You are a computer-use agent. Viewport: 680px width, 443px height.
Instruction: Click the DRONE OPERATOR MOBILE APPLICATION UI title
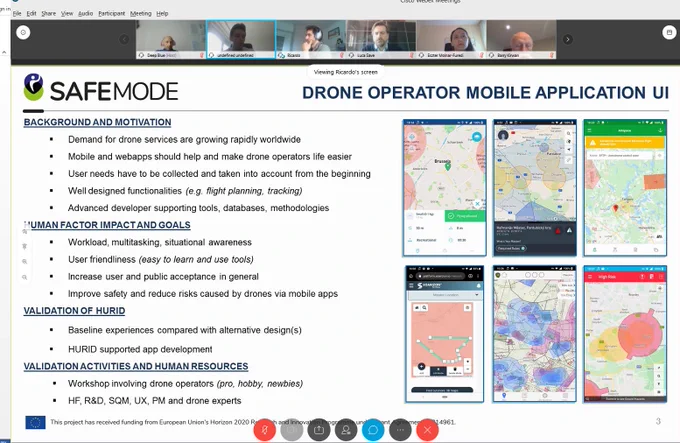click(x=485, y=93)
